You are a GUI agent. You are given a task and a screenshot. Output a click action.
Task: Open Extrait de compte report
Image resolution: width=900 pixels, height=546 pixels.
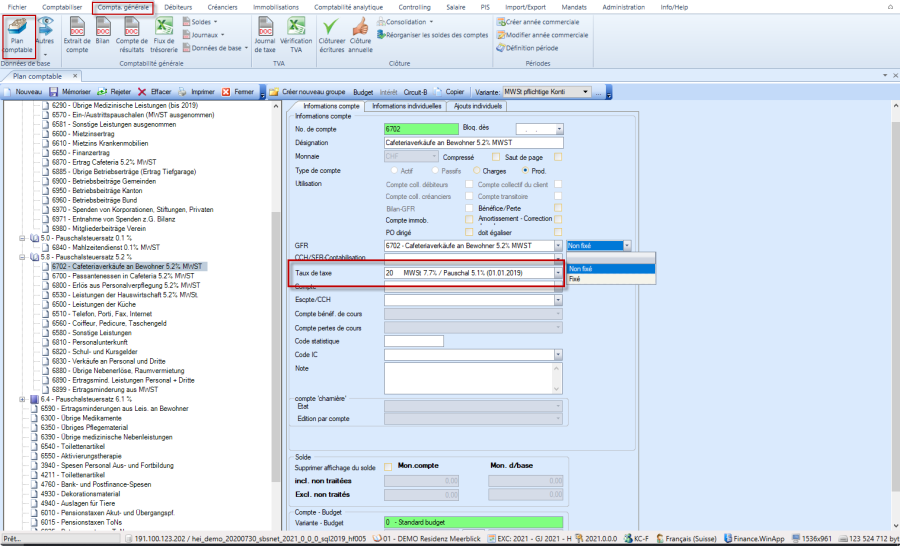tap(77, 36)
